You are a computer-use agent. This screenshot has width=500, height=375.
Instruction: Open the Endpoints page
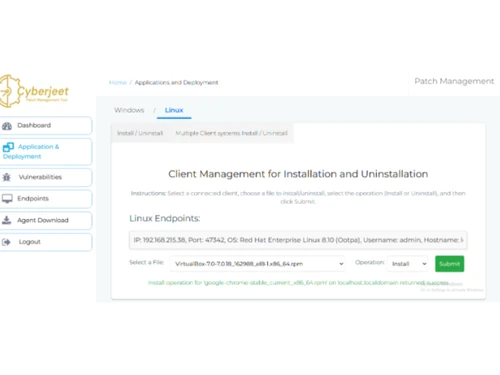tap(46, 199)
